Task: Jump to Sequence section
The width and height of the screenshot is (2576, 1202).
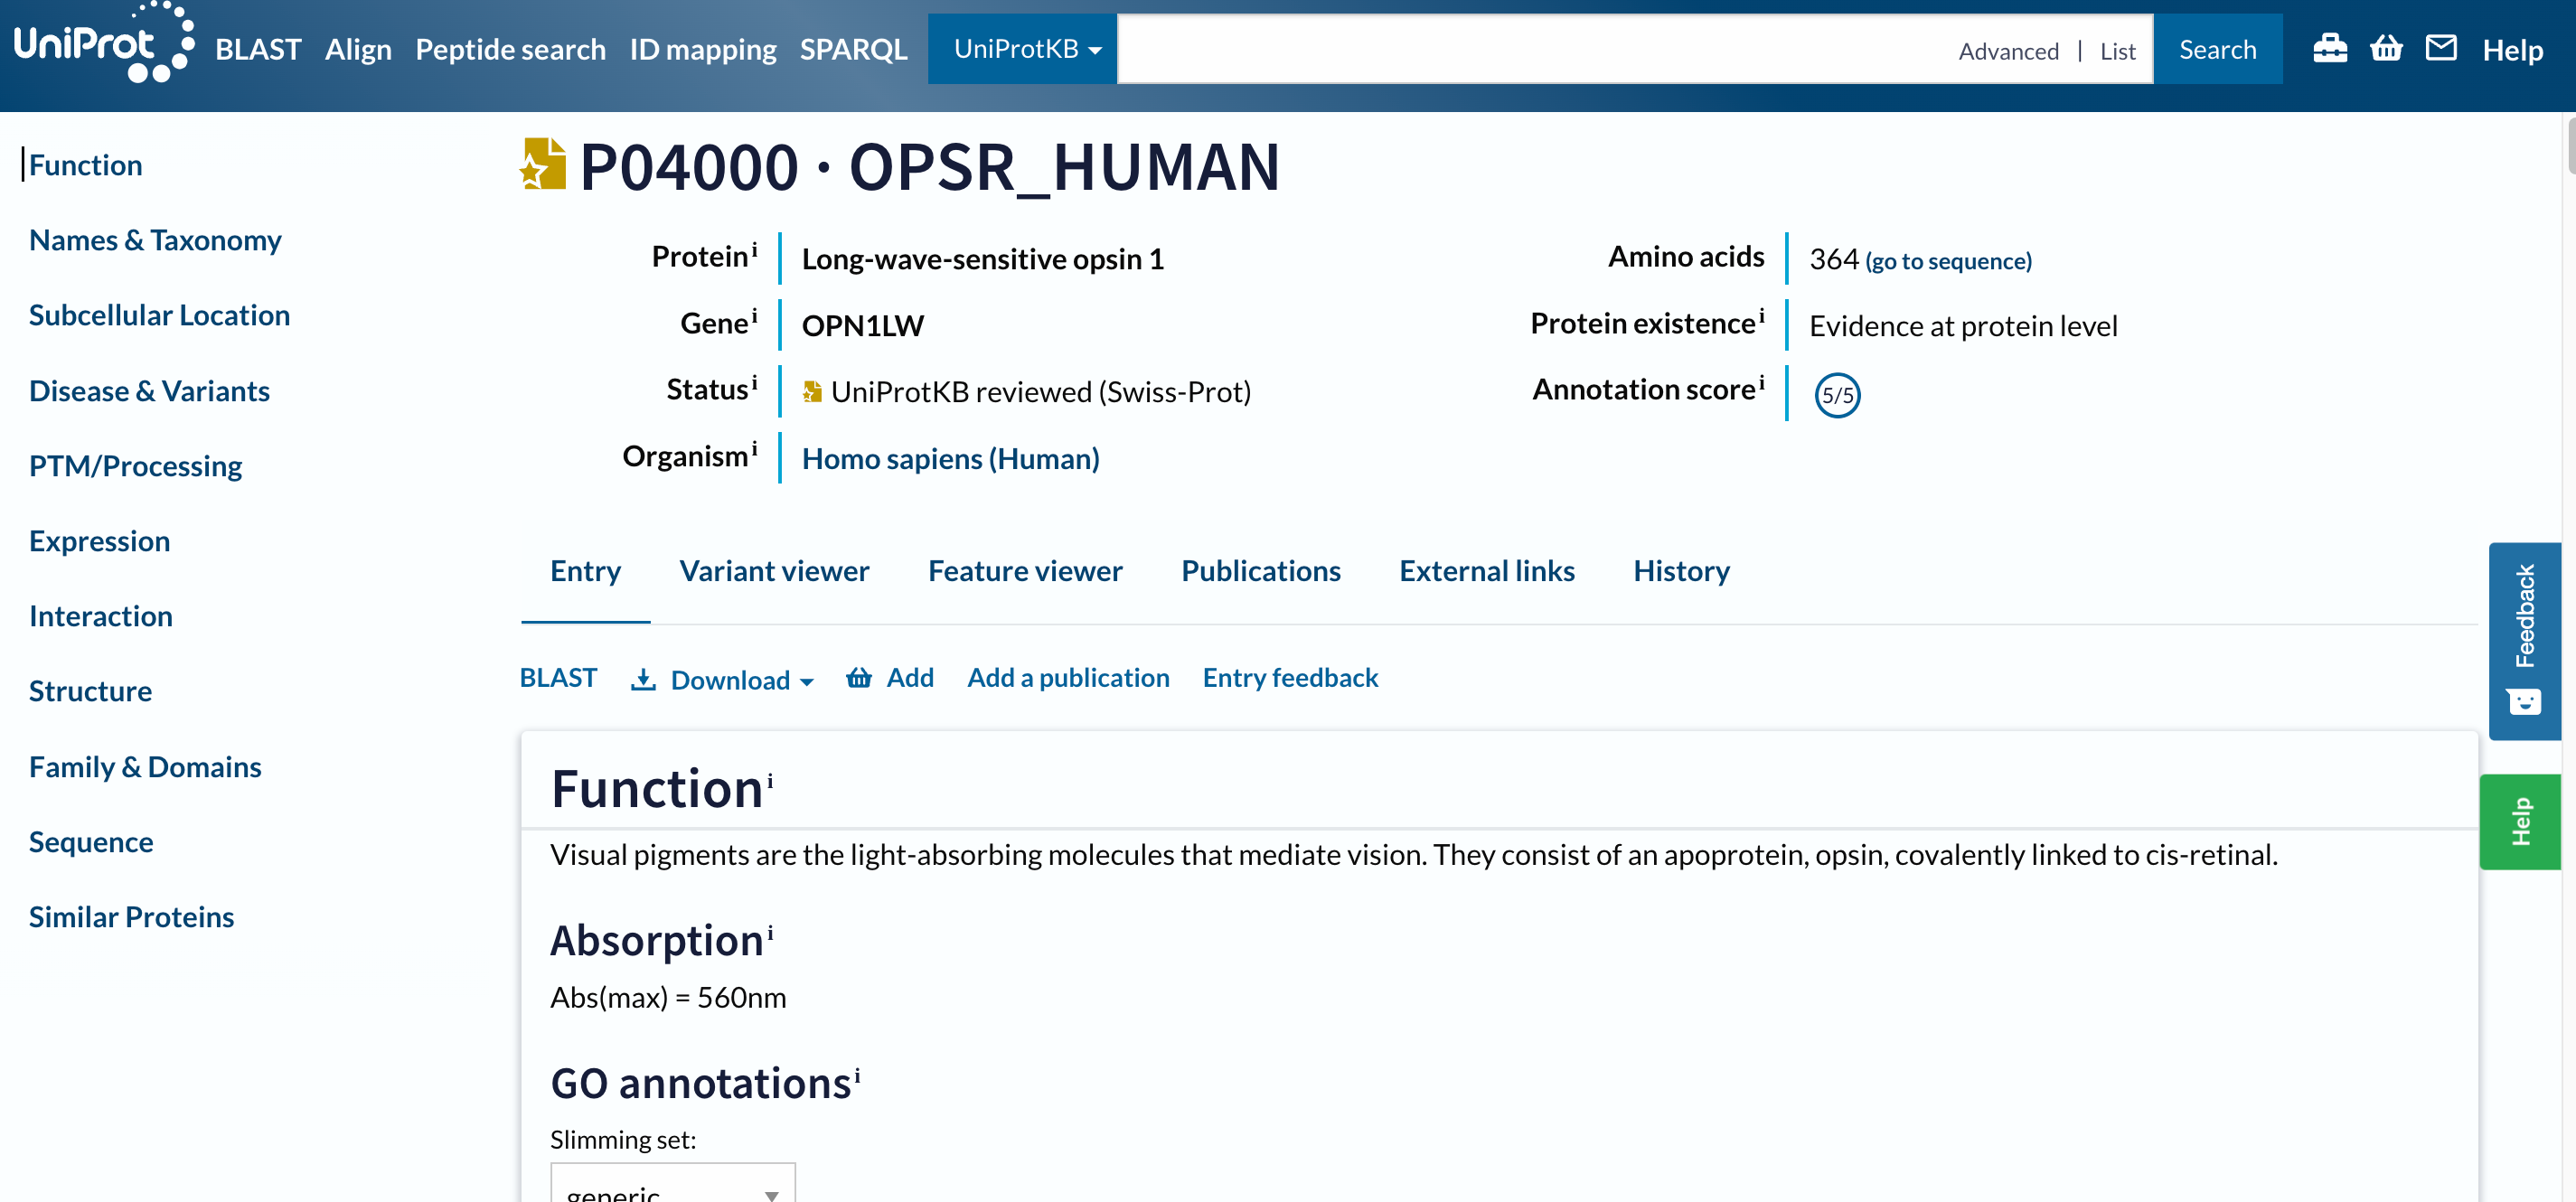Action: coord(92,842)
